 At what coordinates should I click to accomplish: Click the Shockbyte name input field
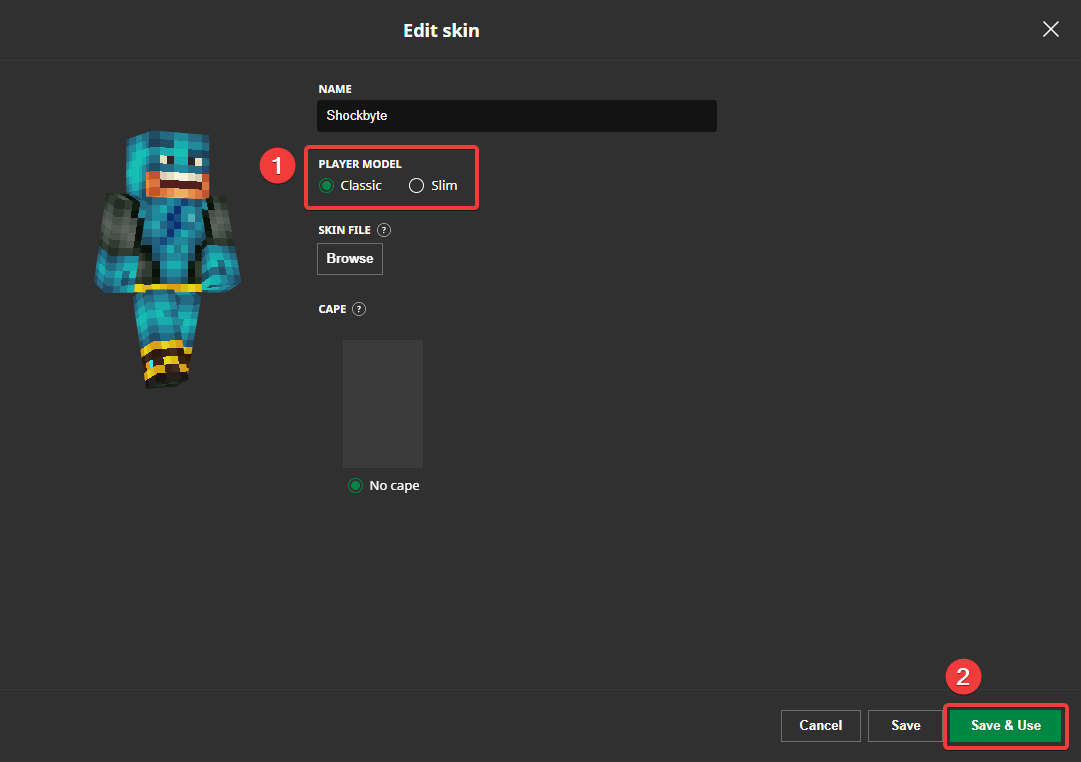516,115
